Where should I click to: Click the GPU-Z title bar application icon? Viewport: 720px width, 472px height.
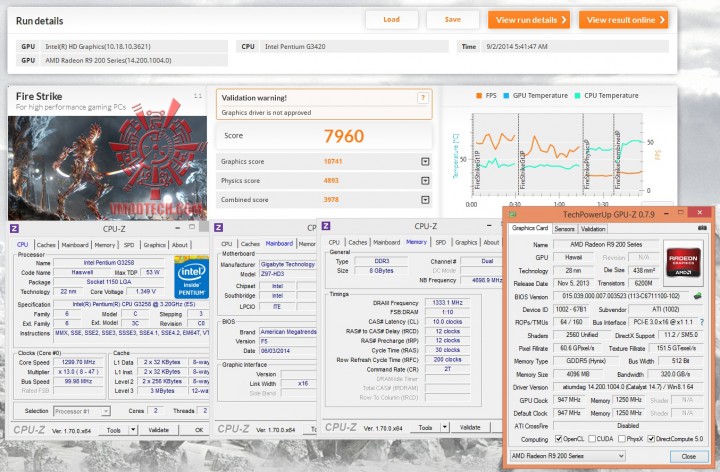(513, 214)
